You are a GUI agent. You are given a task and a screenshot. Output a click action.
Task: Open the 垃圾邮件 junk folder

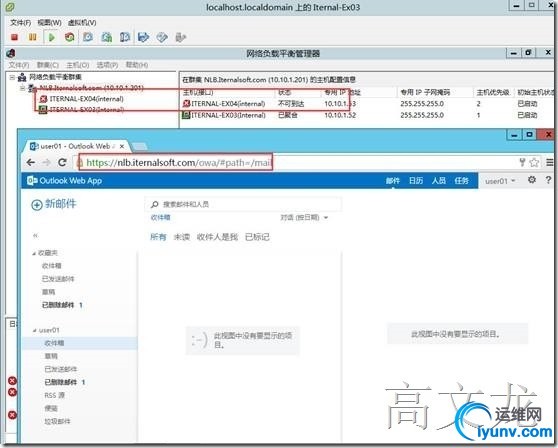coord(57,421)
